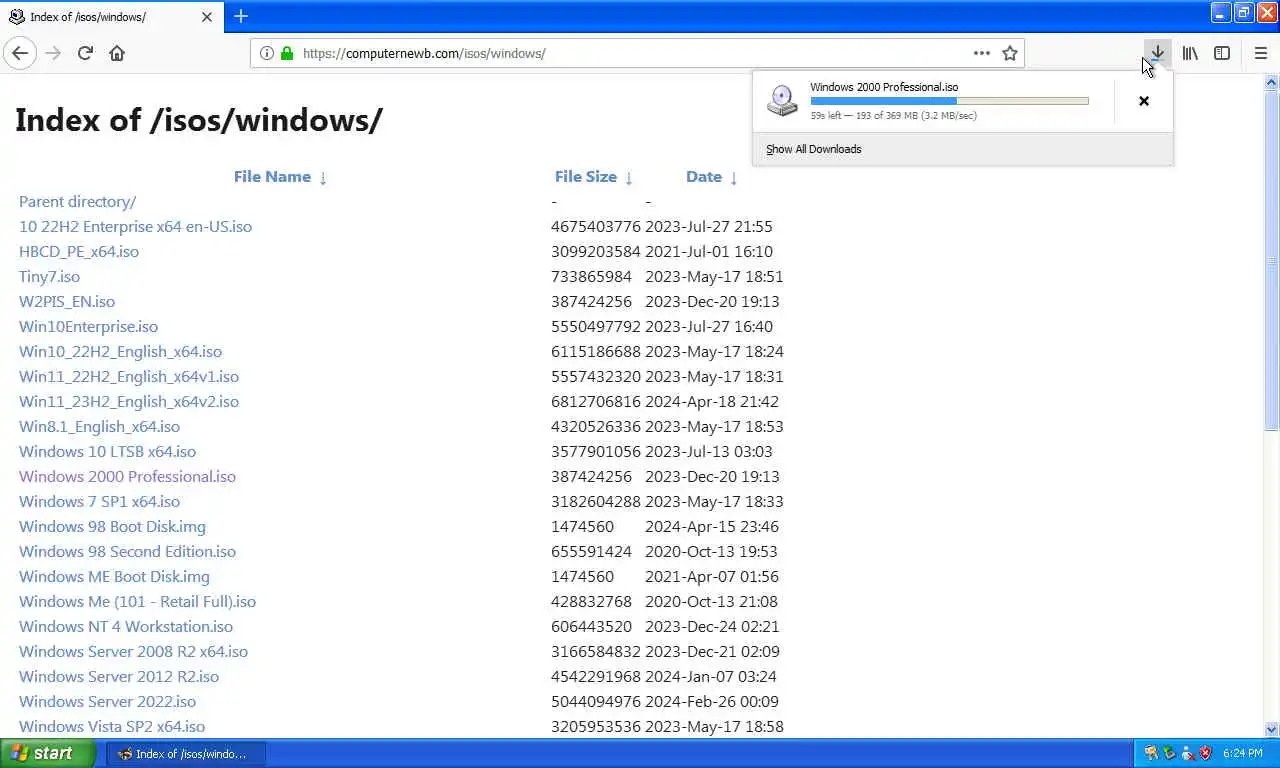Download Windows Vista SP2 x64.iso
Screen dimensions: 1280x768
click(x=112, y=726)
